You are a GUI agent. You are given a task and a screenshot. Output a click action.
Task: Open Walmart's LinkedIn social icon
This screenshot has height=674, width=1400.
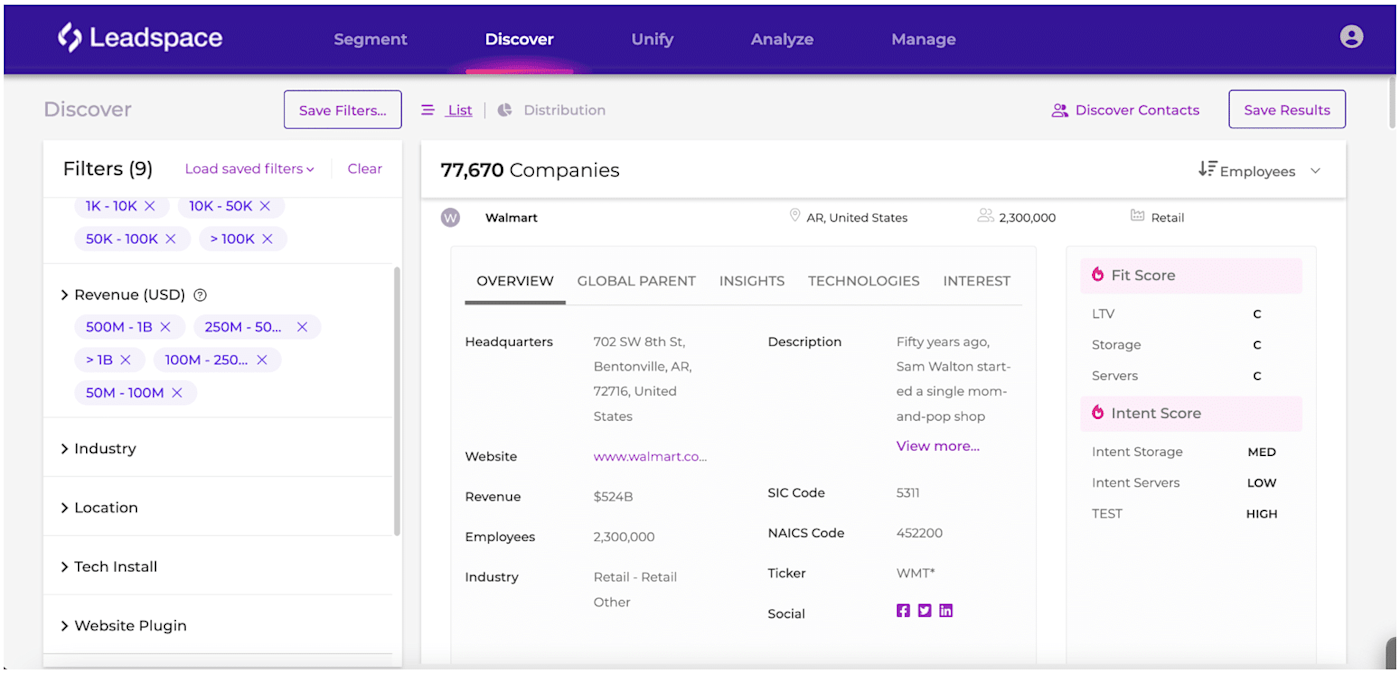(x=946, y=611)
